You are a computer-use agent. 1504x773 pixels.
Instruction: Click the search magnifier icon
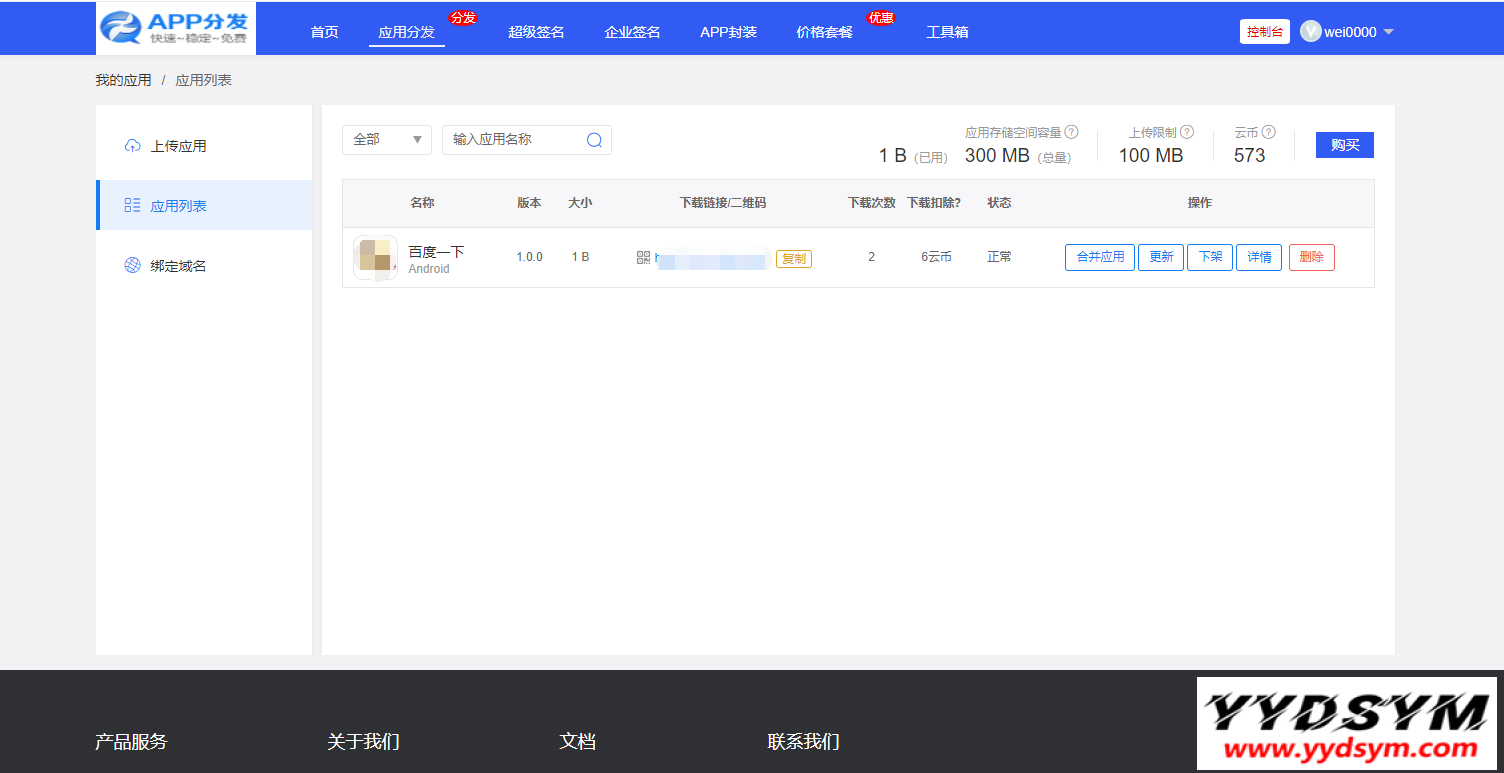[594, 140]
